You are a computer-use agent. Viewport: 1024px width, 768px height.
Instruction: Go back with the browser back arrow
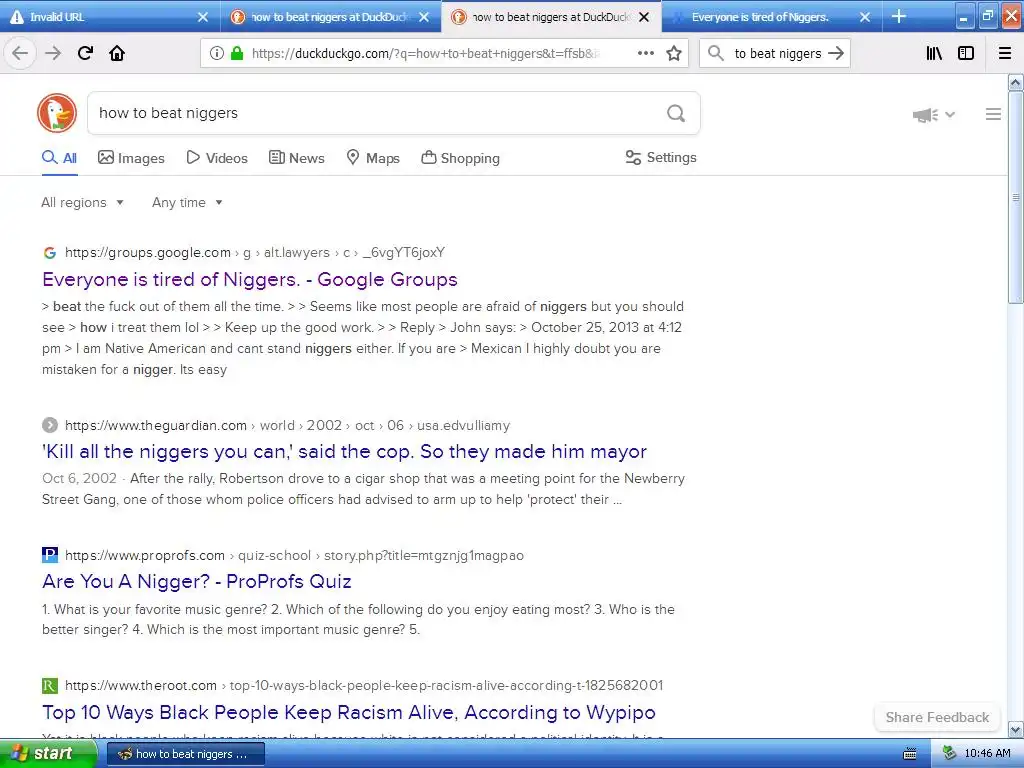[x=20, y=53]
